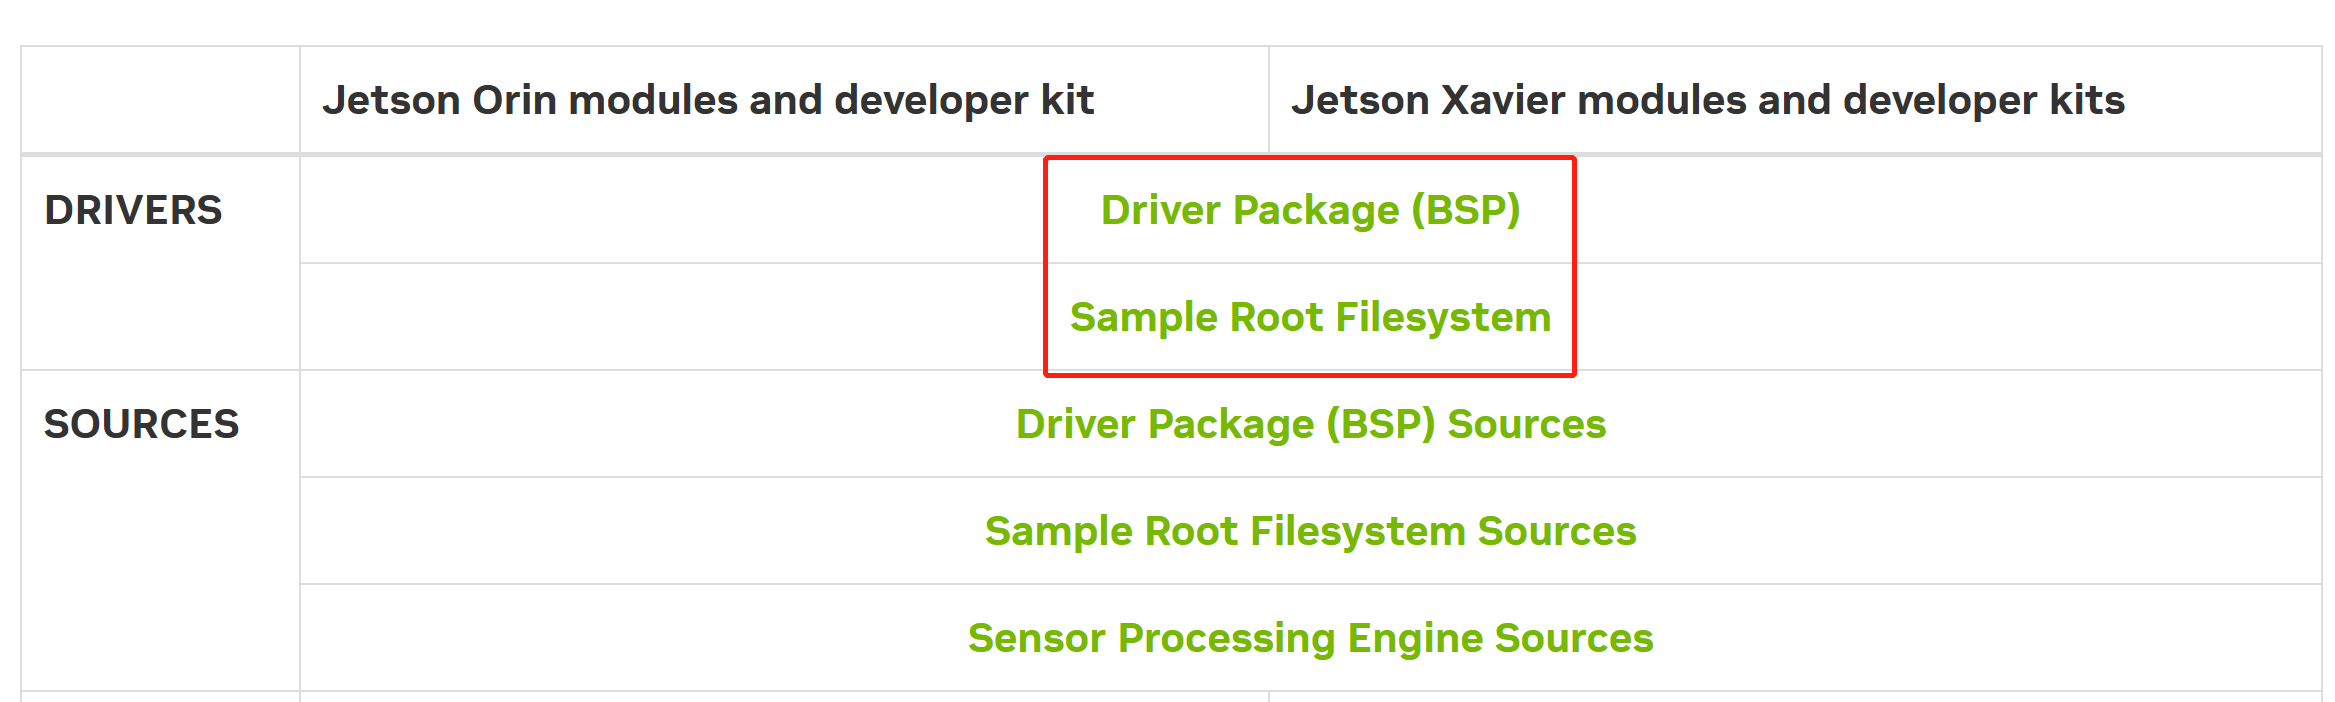This screenshot has height=702, width=2335.
Task: Click blank area right of BSP Sources link
Action: tap(1964, 424)
